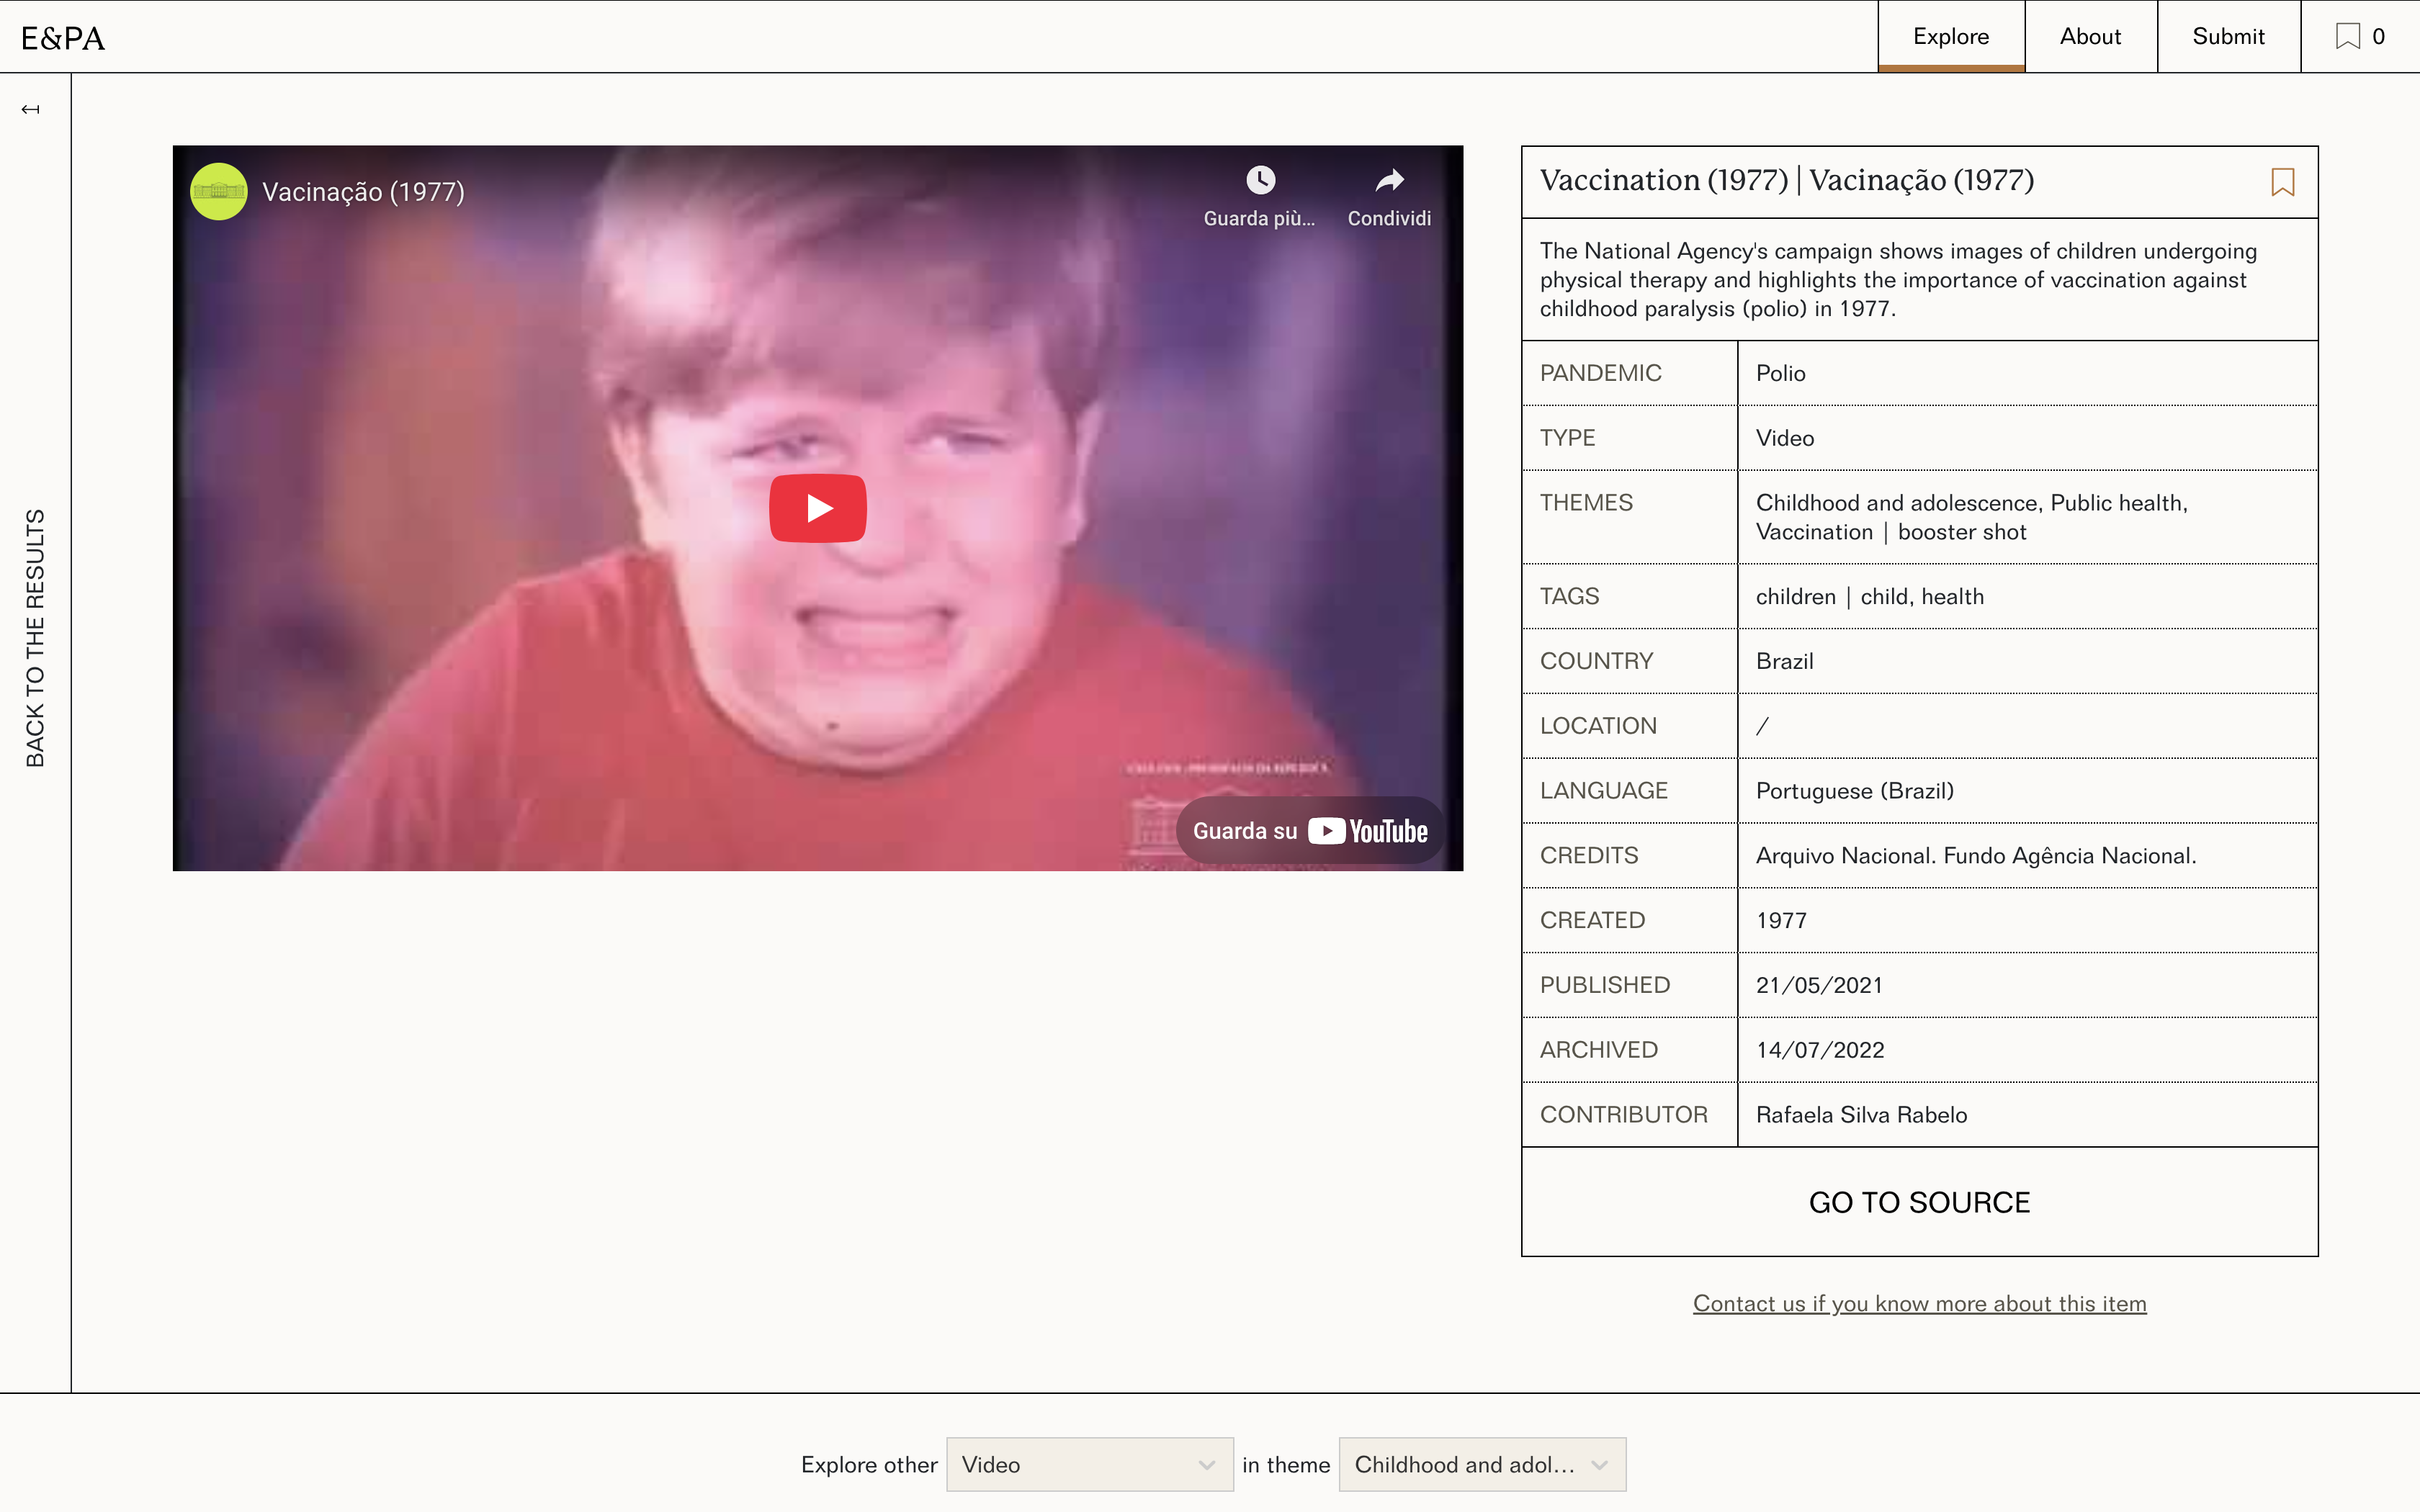The image size is (2420, 1512).
Task: Click the E&PA logo
Action: point(63,38)
